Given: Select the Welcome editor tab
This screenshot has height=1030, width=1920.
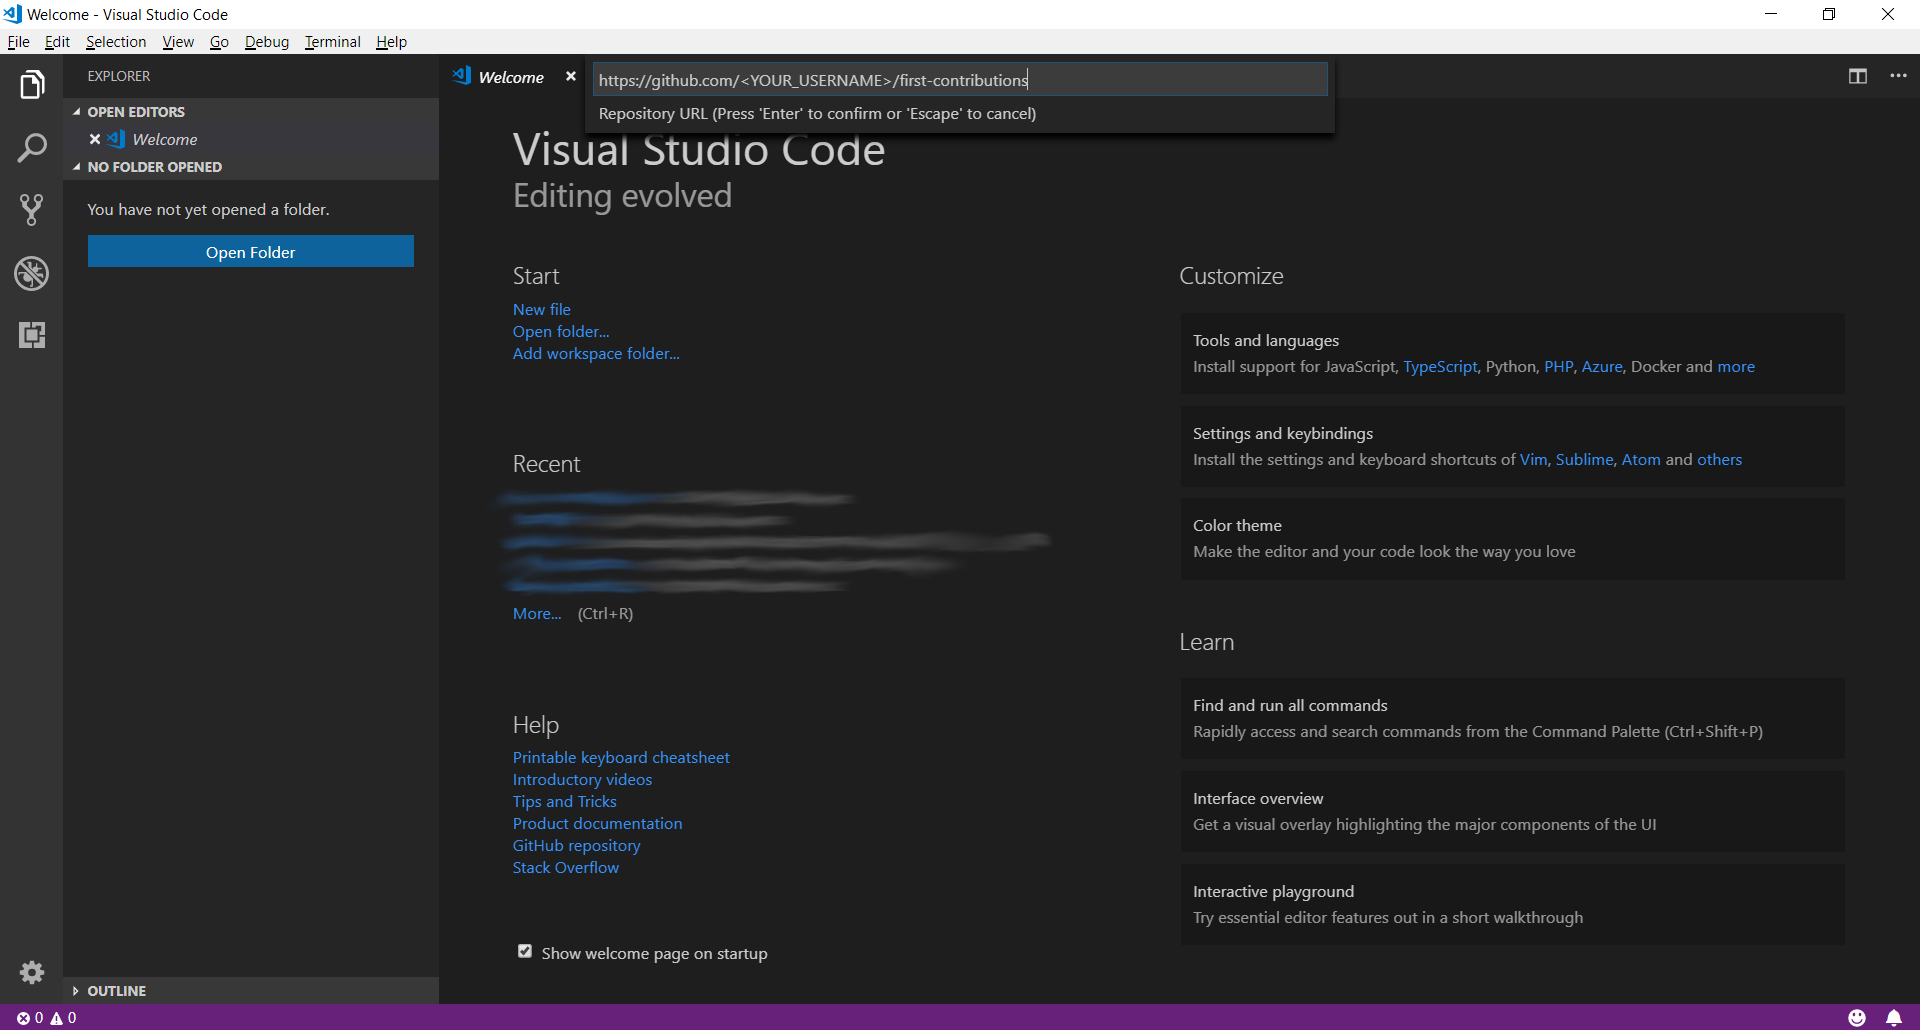Looking at the screenshot, I should point(511,76).
